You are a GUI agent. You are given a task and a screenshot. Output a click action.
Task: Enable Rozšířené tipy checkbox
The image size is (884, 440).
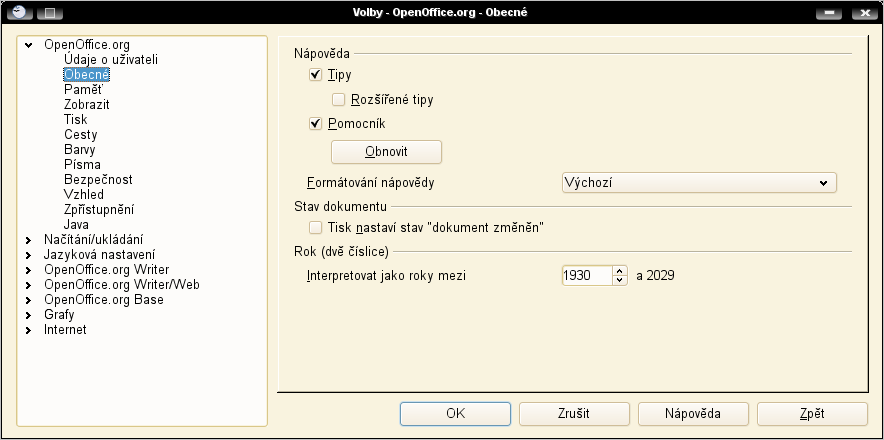[x=338, y=100]
